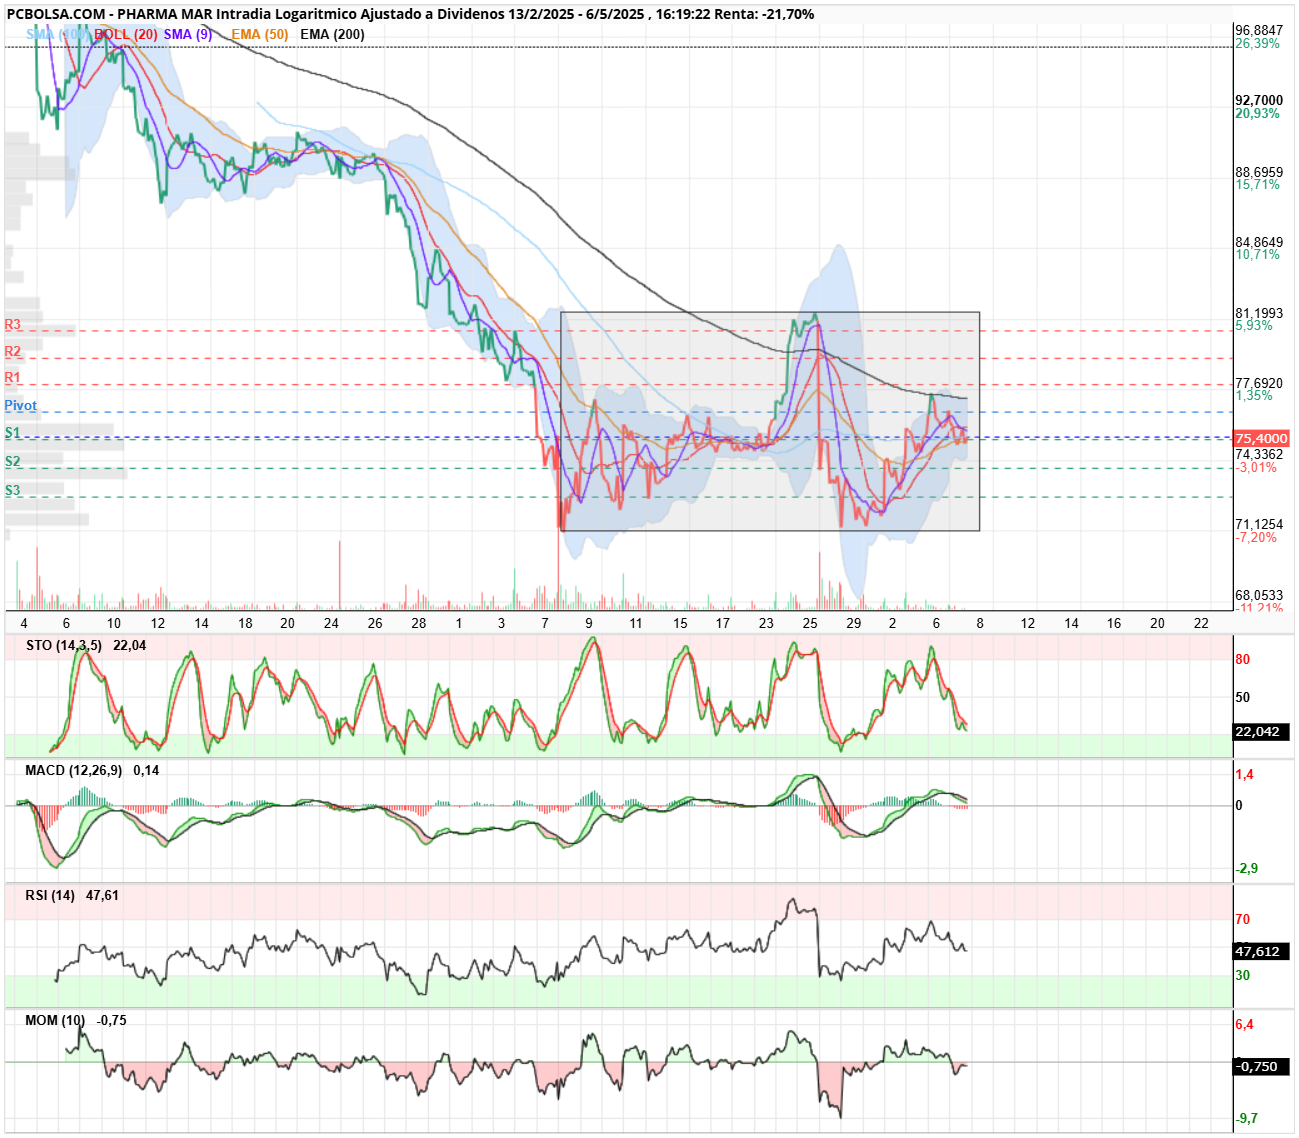Click date label 18 on time axis
Screen dimensions: 1299x1138
pyautogui.click(x=245, y=623)
